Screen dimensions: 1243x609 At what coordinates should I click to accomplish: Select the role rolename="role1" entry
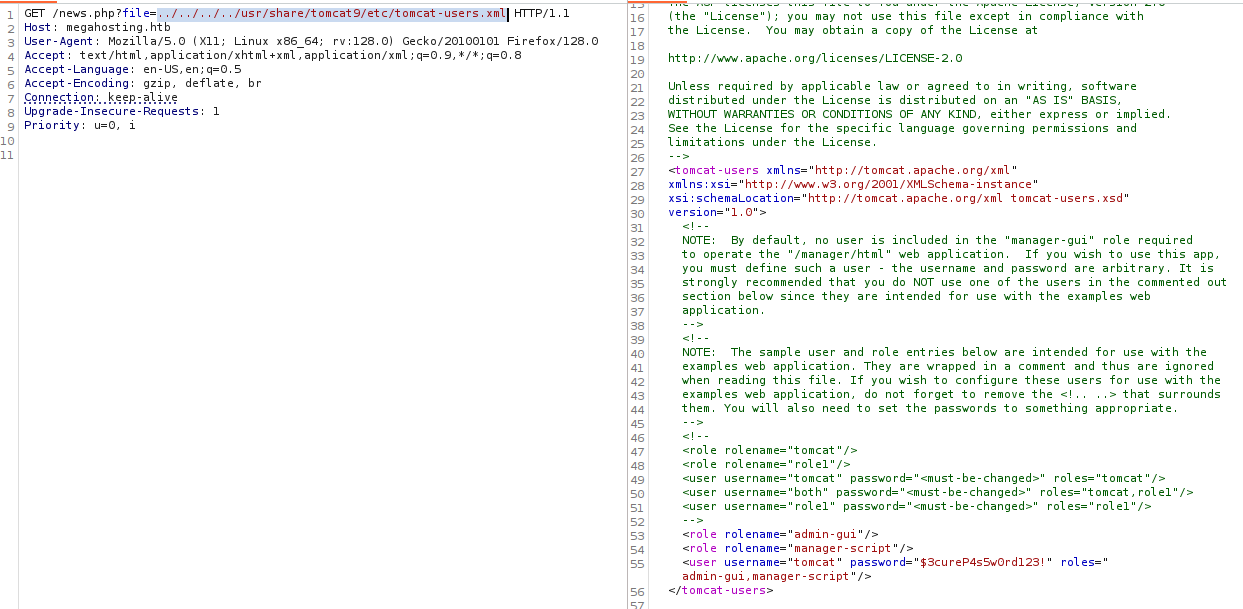pyautogui.click(x=766, y=464)
